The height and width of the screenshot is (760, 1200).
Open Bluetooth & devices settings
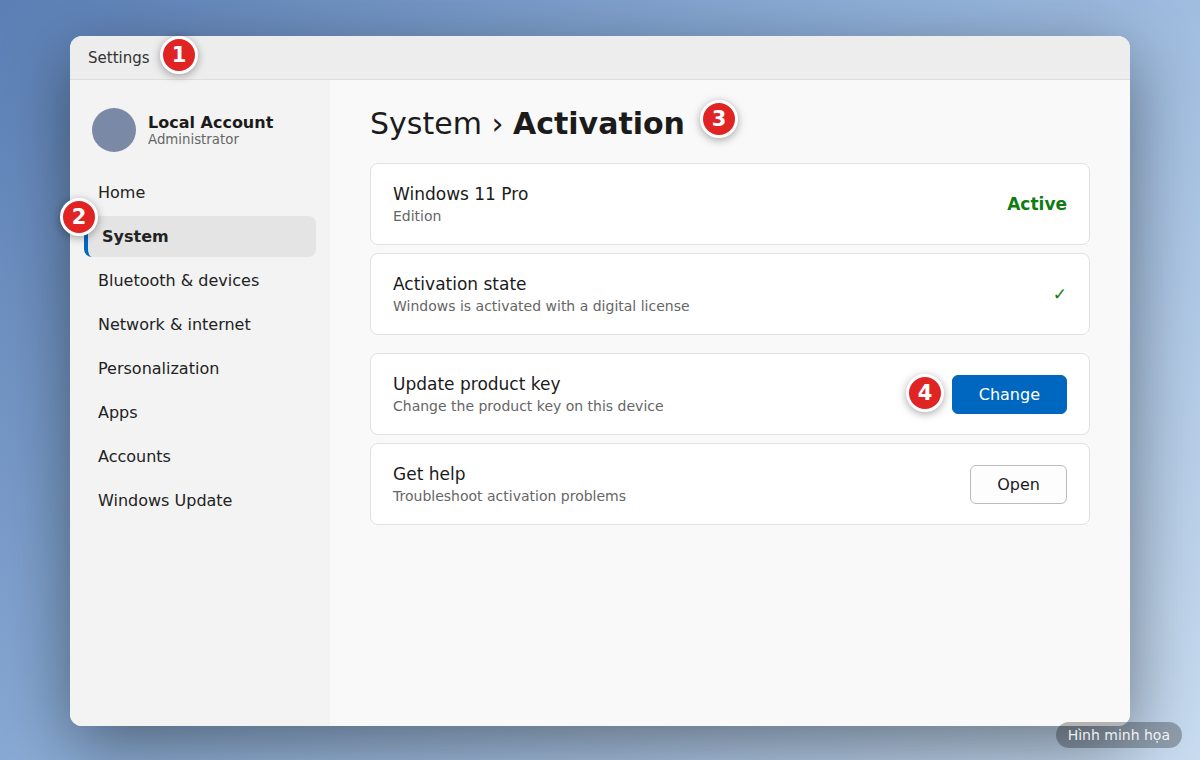tap(200, 280)
